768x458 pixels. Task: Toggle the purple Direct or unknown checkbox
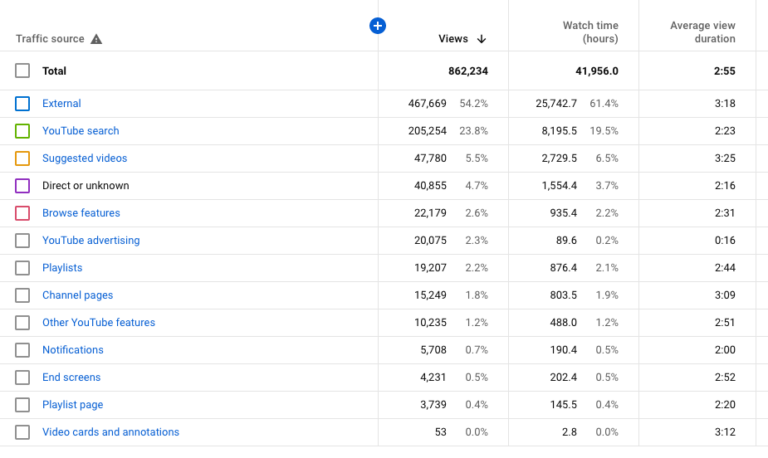pyautogui.click(x=22, y=186)
